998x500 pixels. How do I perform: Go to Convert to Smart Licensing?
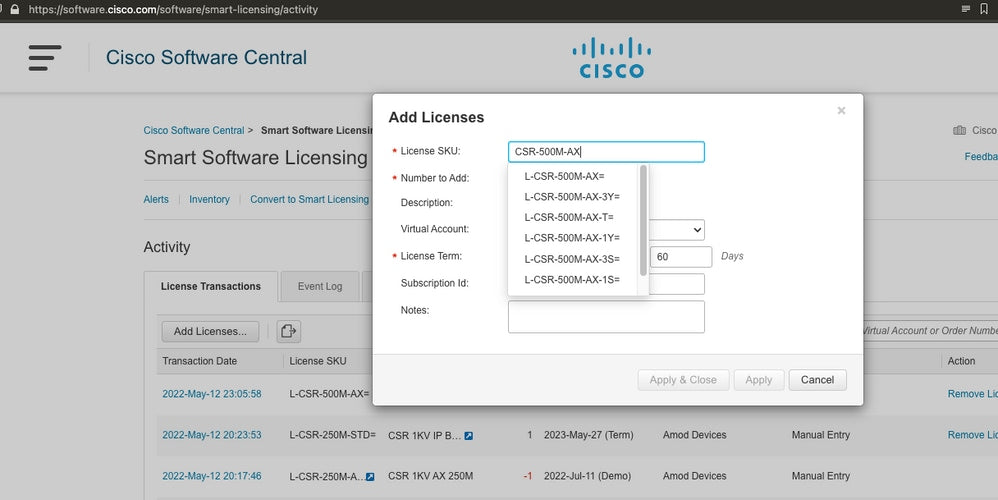(309, 199)
